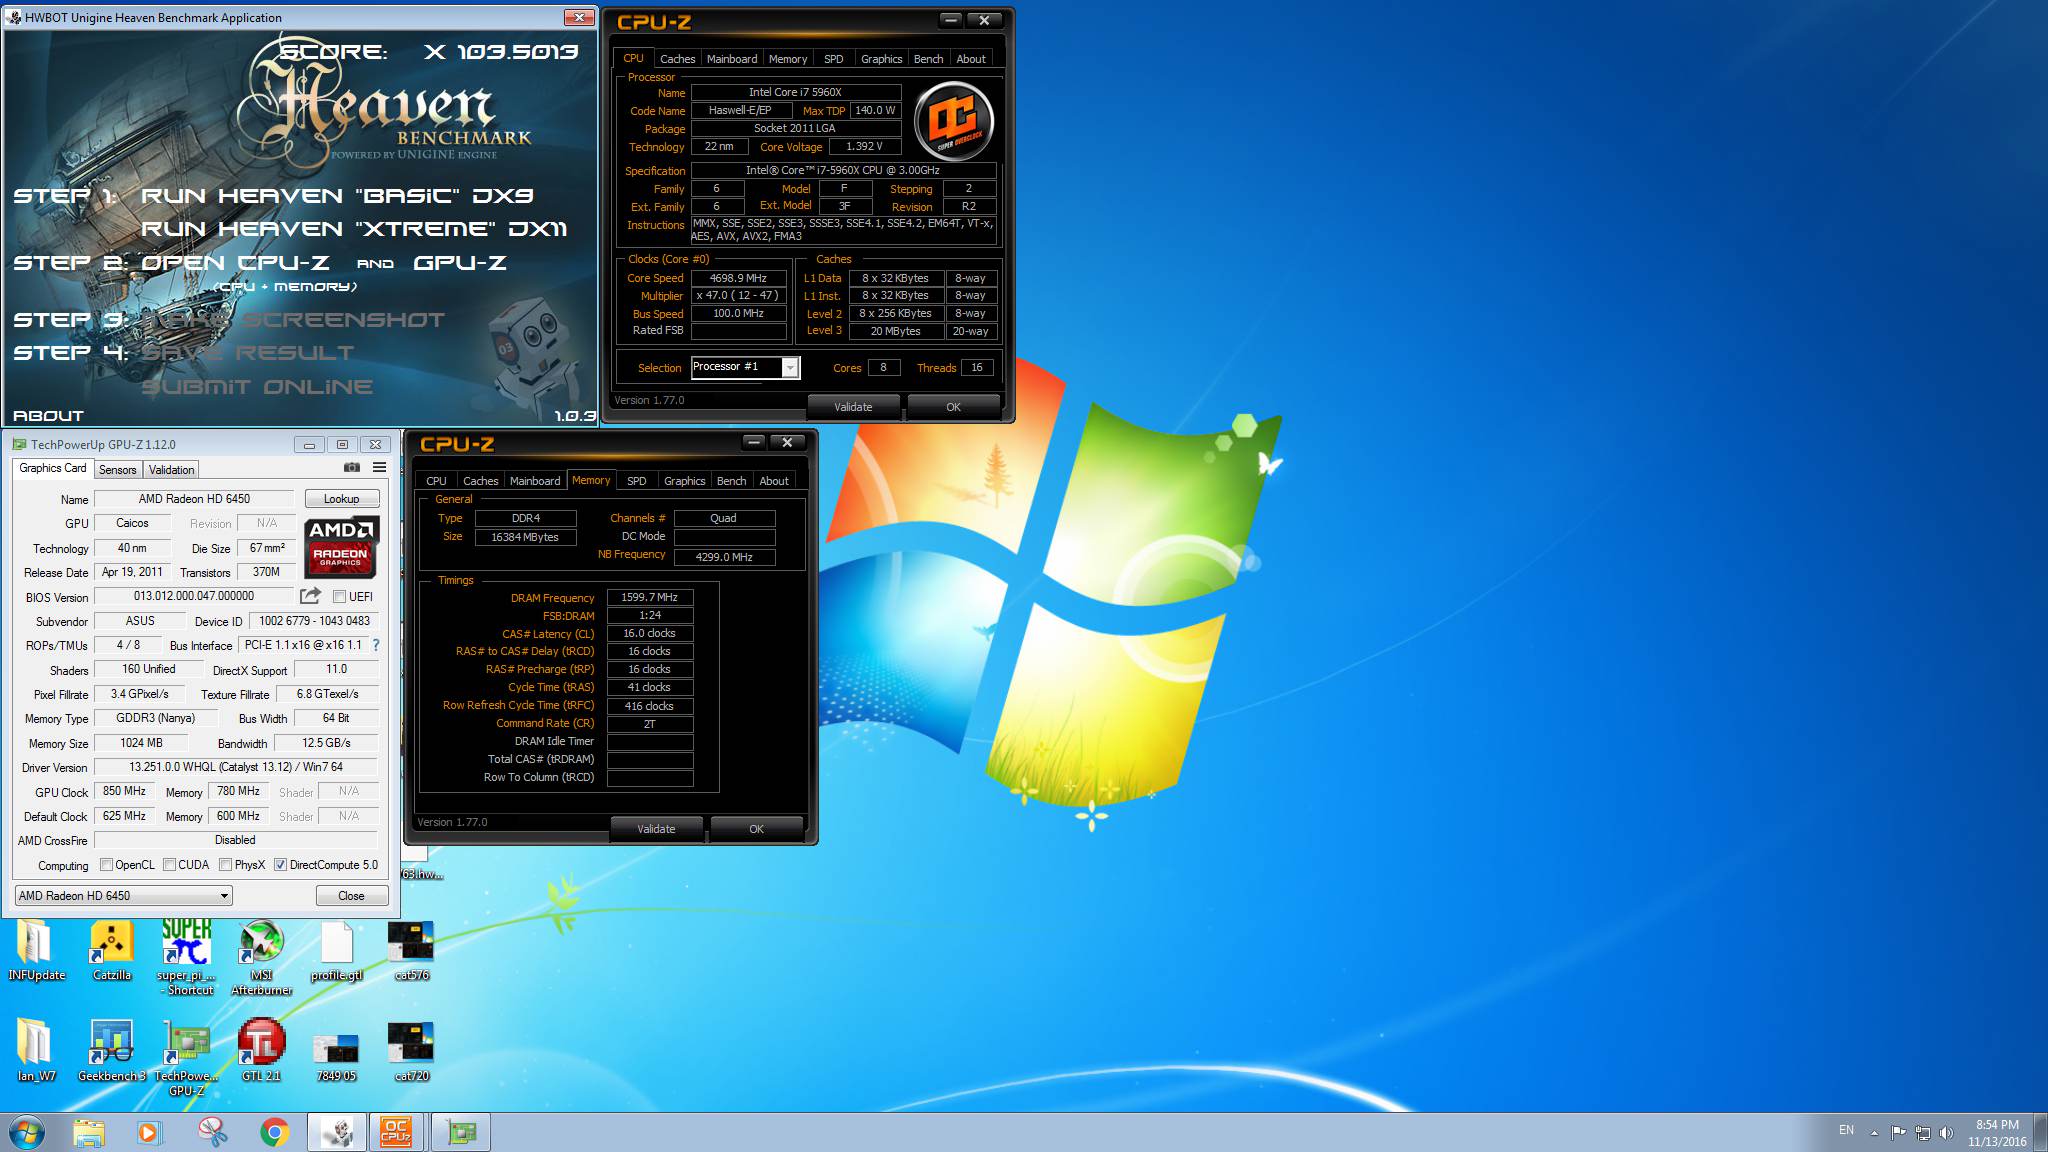The height and width of the screenshot is (1152, 2048).
Task: Click OK in top CPU-Z window
Action: coord(953,407)
